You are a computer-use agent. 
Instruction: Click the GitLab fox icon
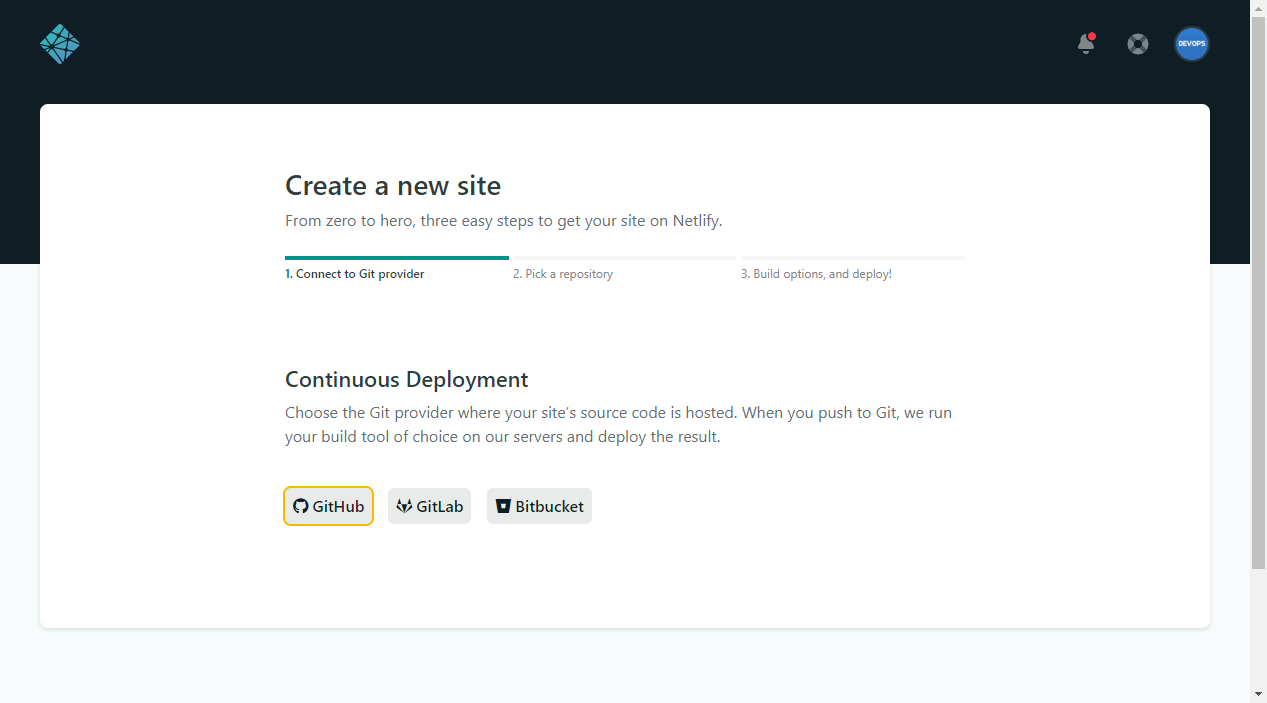click(x=404, y=506)
